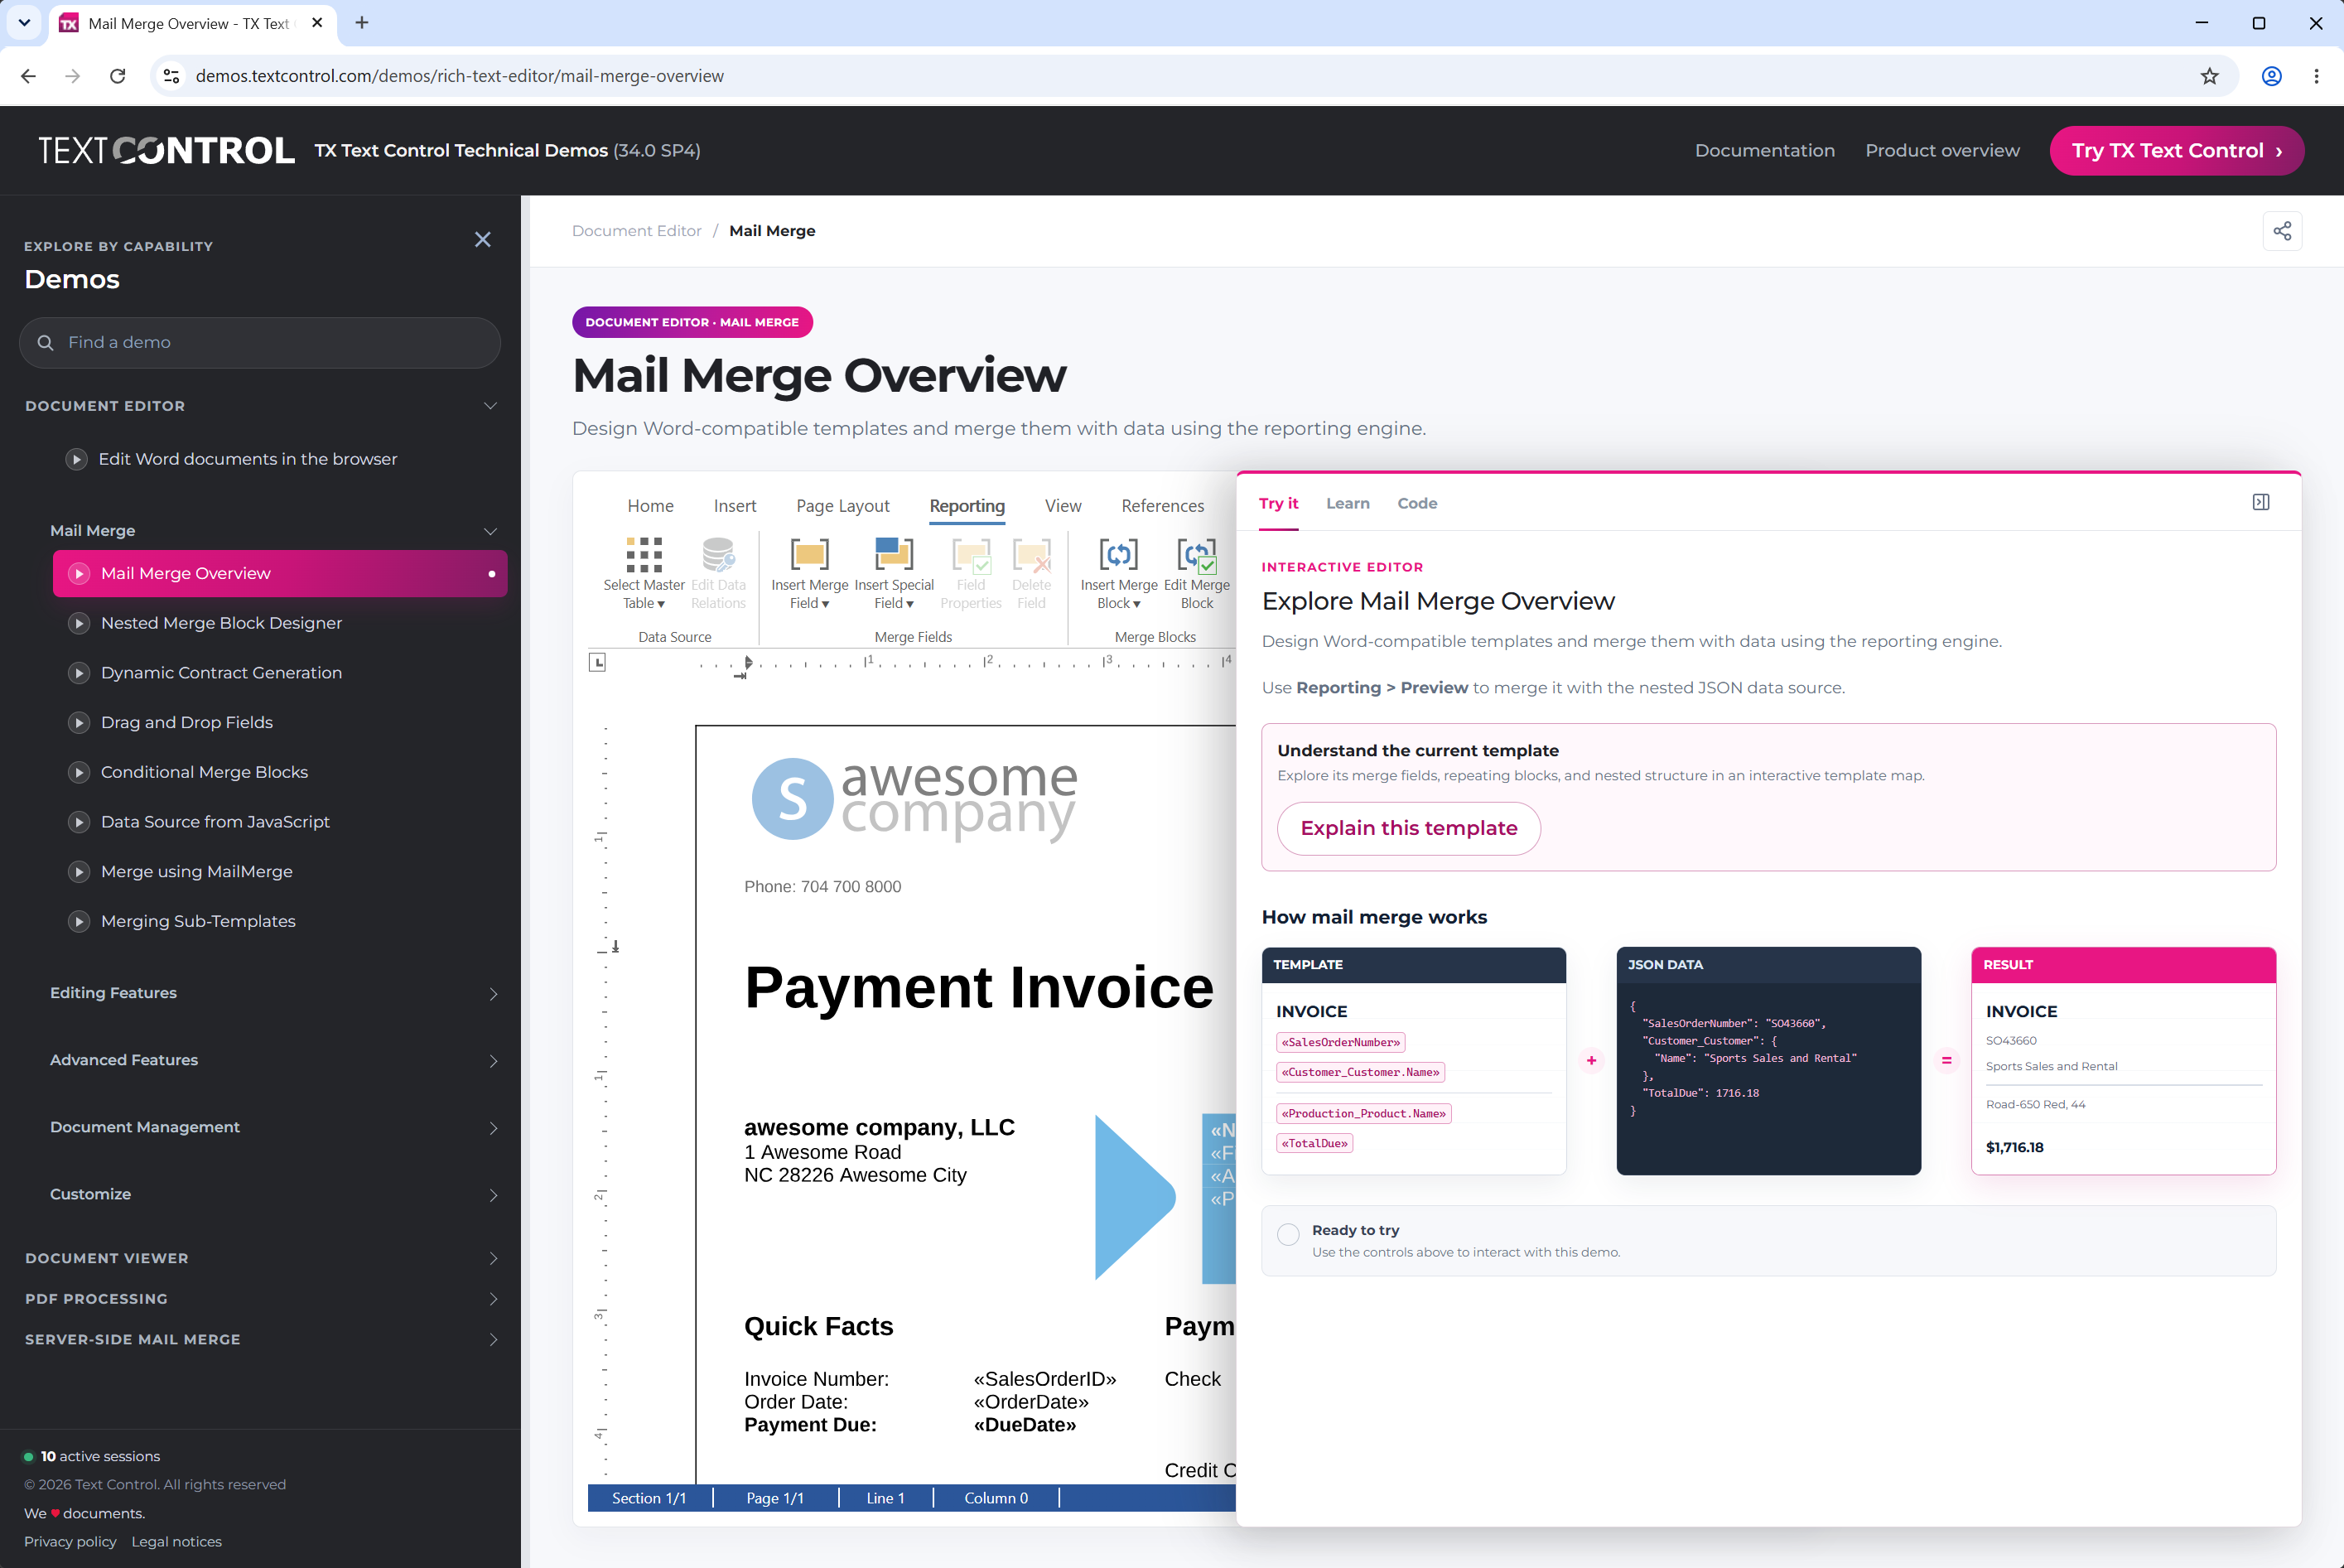Open the References ribbon tab
Screen dimensions: 2344x1568
tap(1163, 506)
